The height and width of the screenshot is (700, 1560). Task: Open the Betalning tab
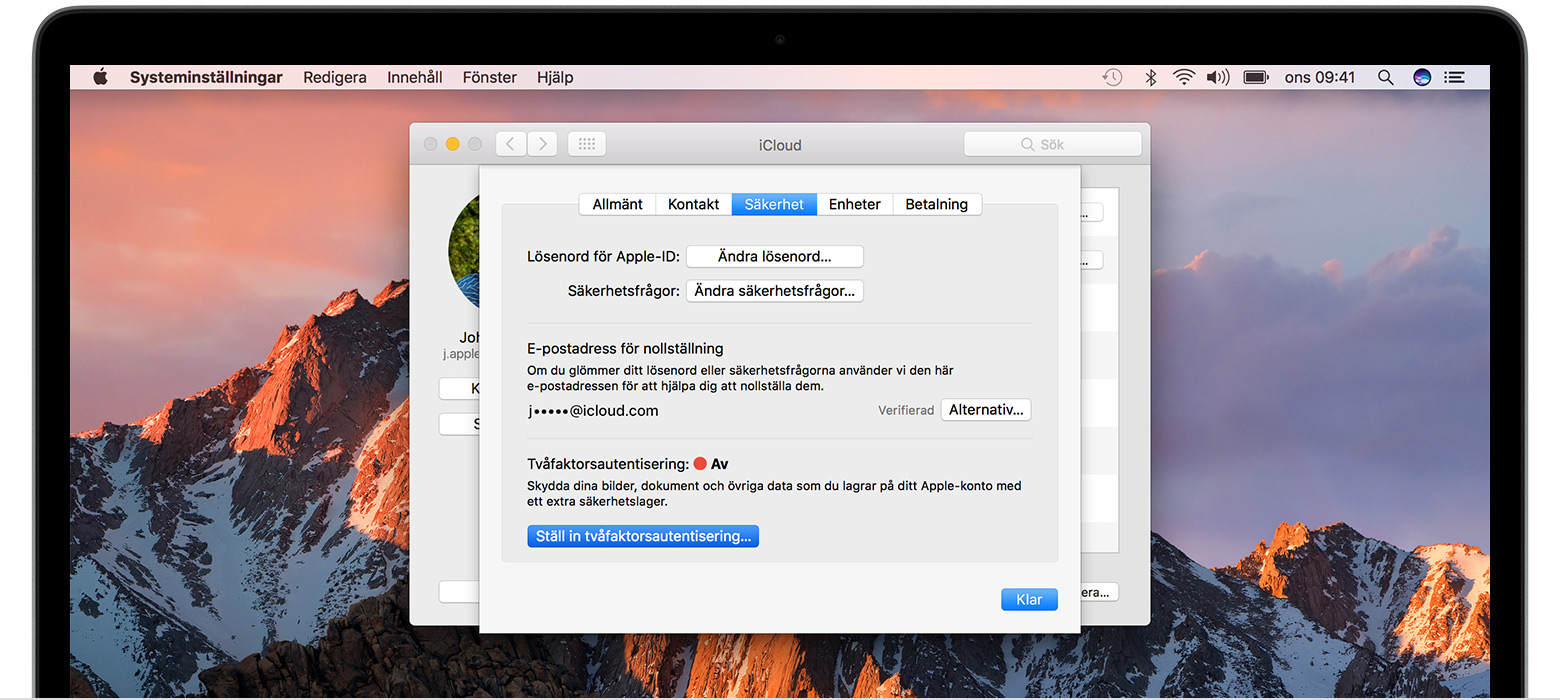point(936,204)
